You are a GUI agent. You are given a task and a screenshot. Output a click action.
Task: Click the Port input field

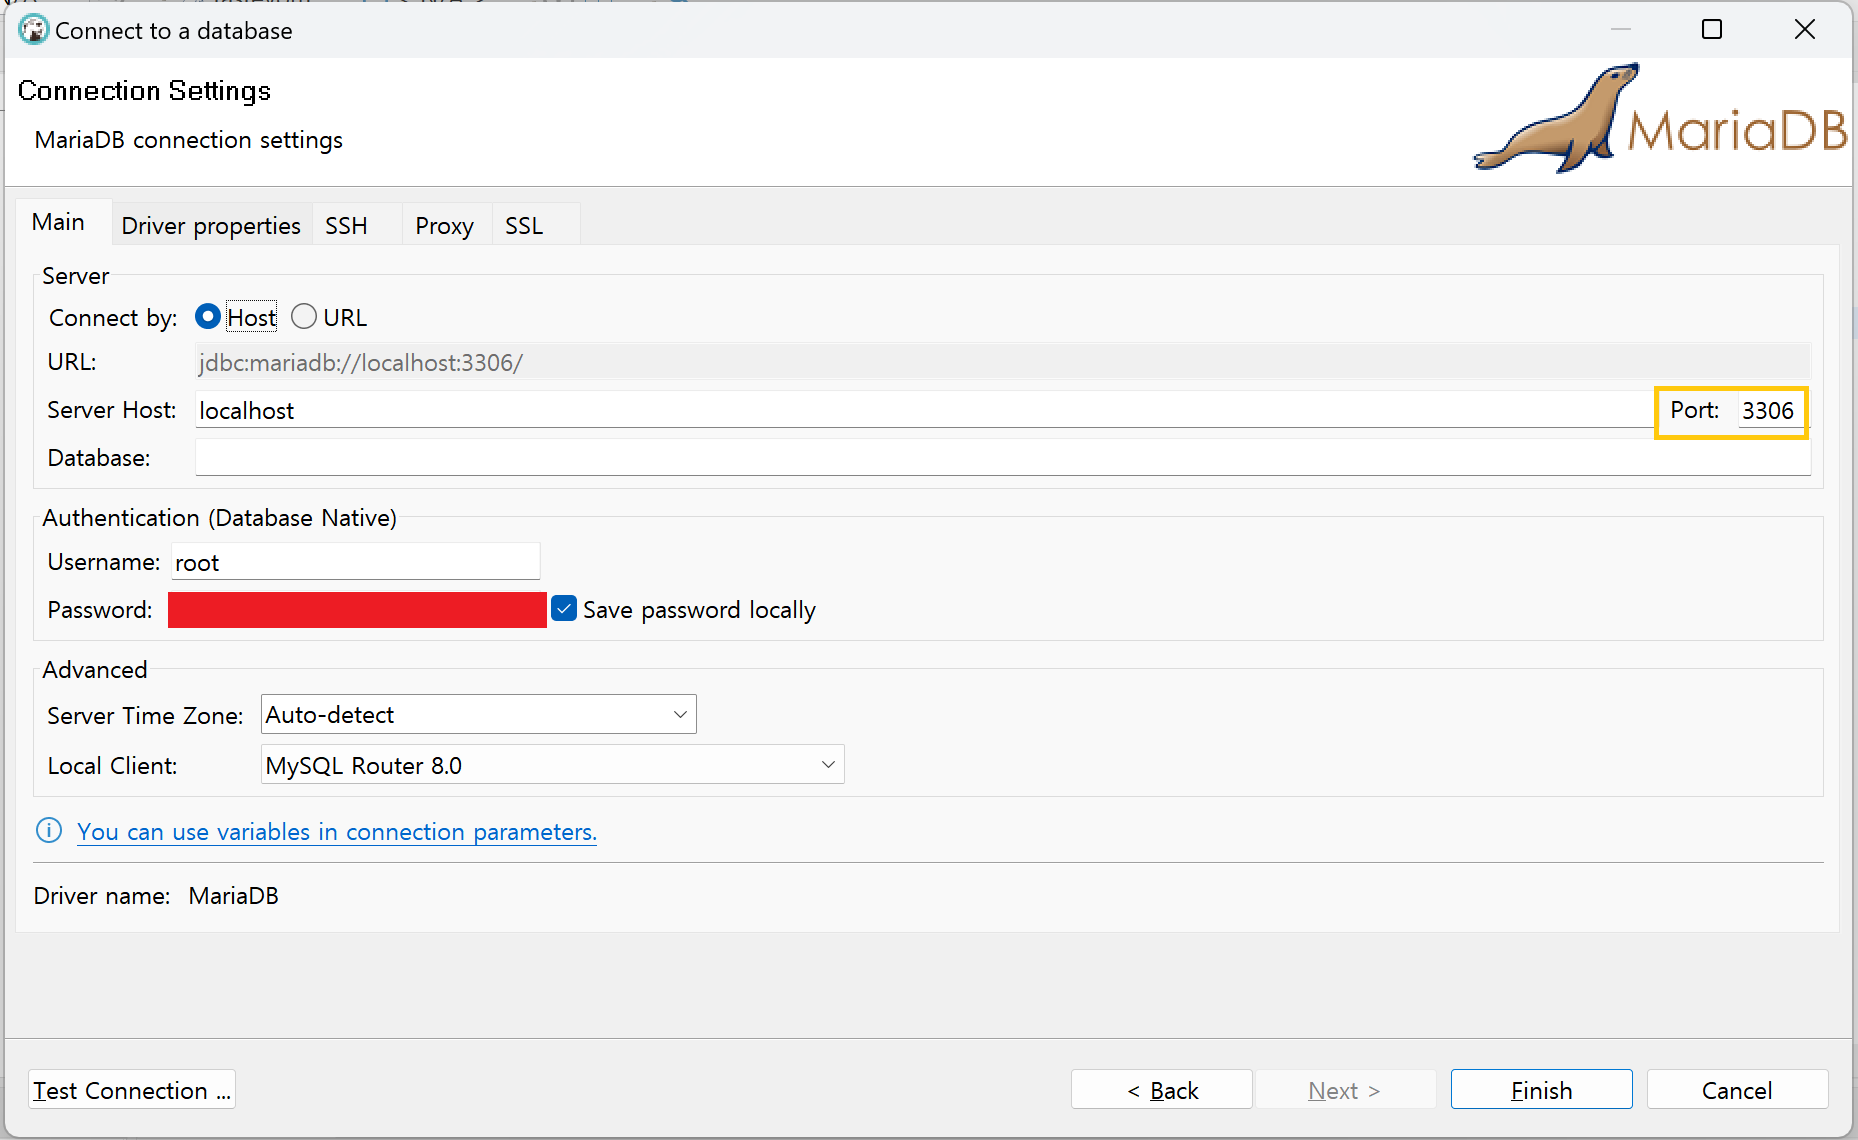coord(1770,410)
